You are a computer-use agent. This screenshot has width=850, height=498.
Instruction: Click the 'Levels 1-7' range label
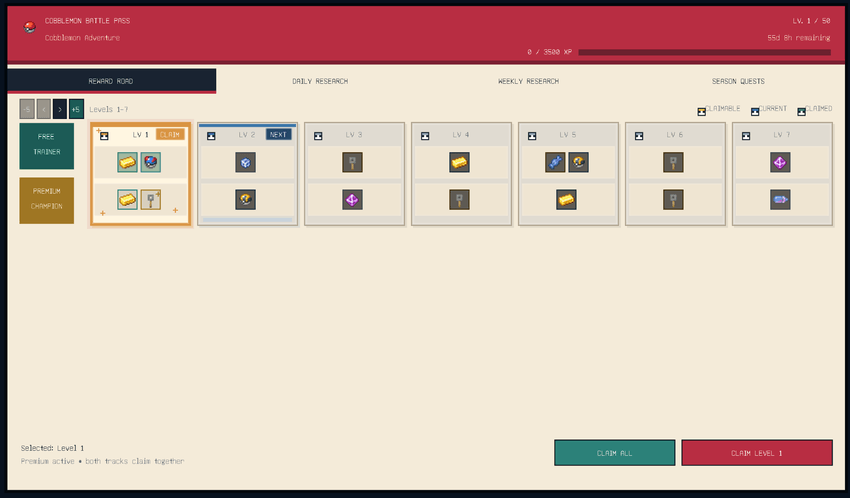pos(108,109)
